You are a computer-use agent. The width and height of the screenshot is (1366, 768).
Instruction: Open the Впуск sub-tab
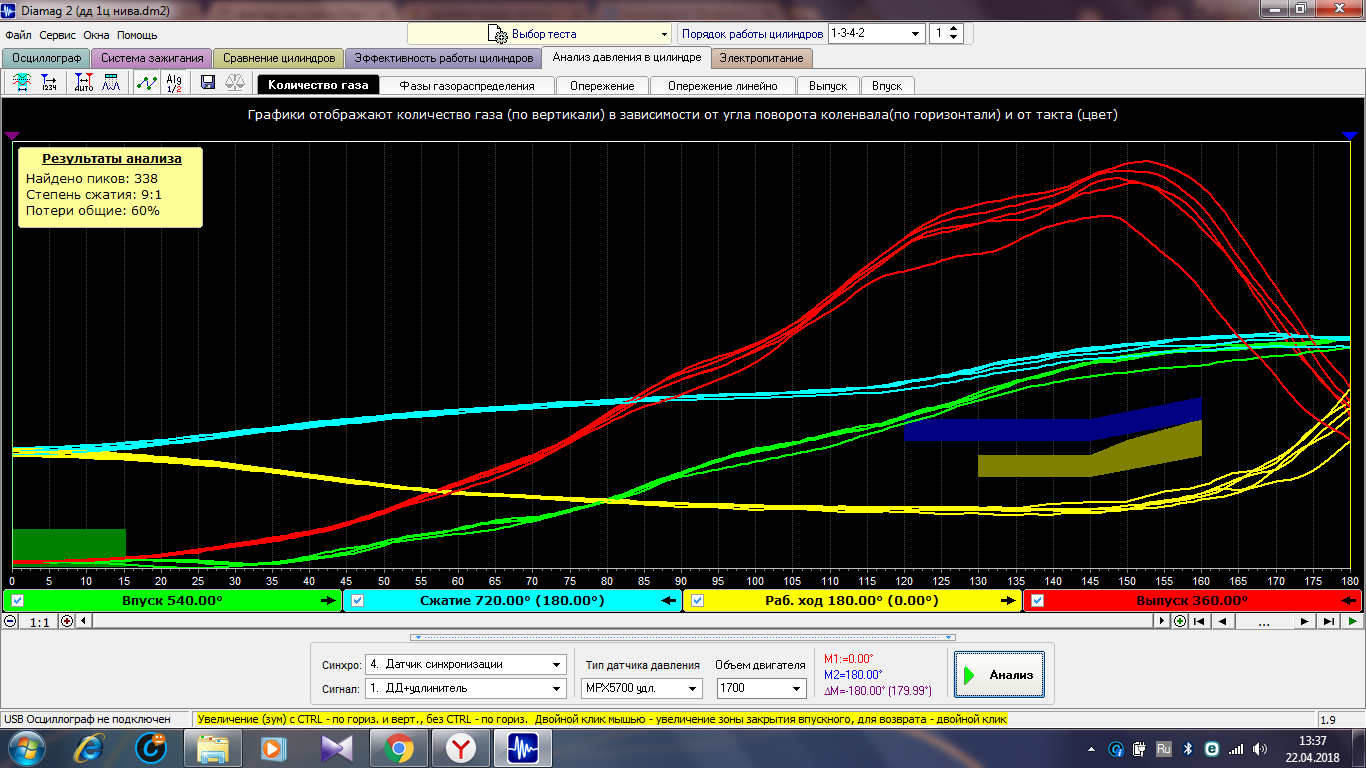(887, 86)
